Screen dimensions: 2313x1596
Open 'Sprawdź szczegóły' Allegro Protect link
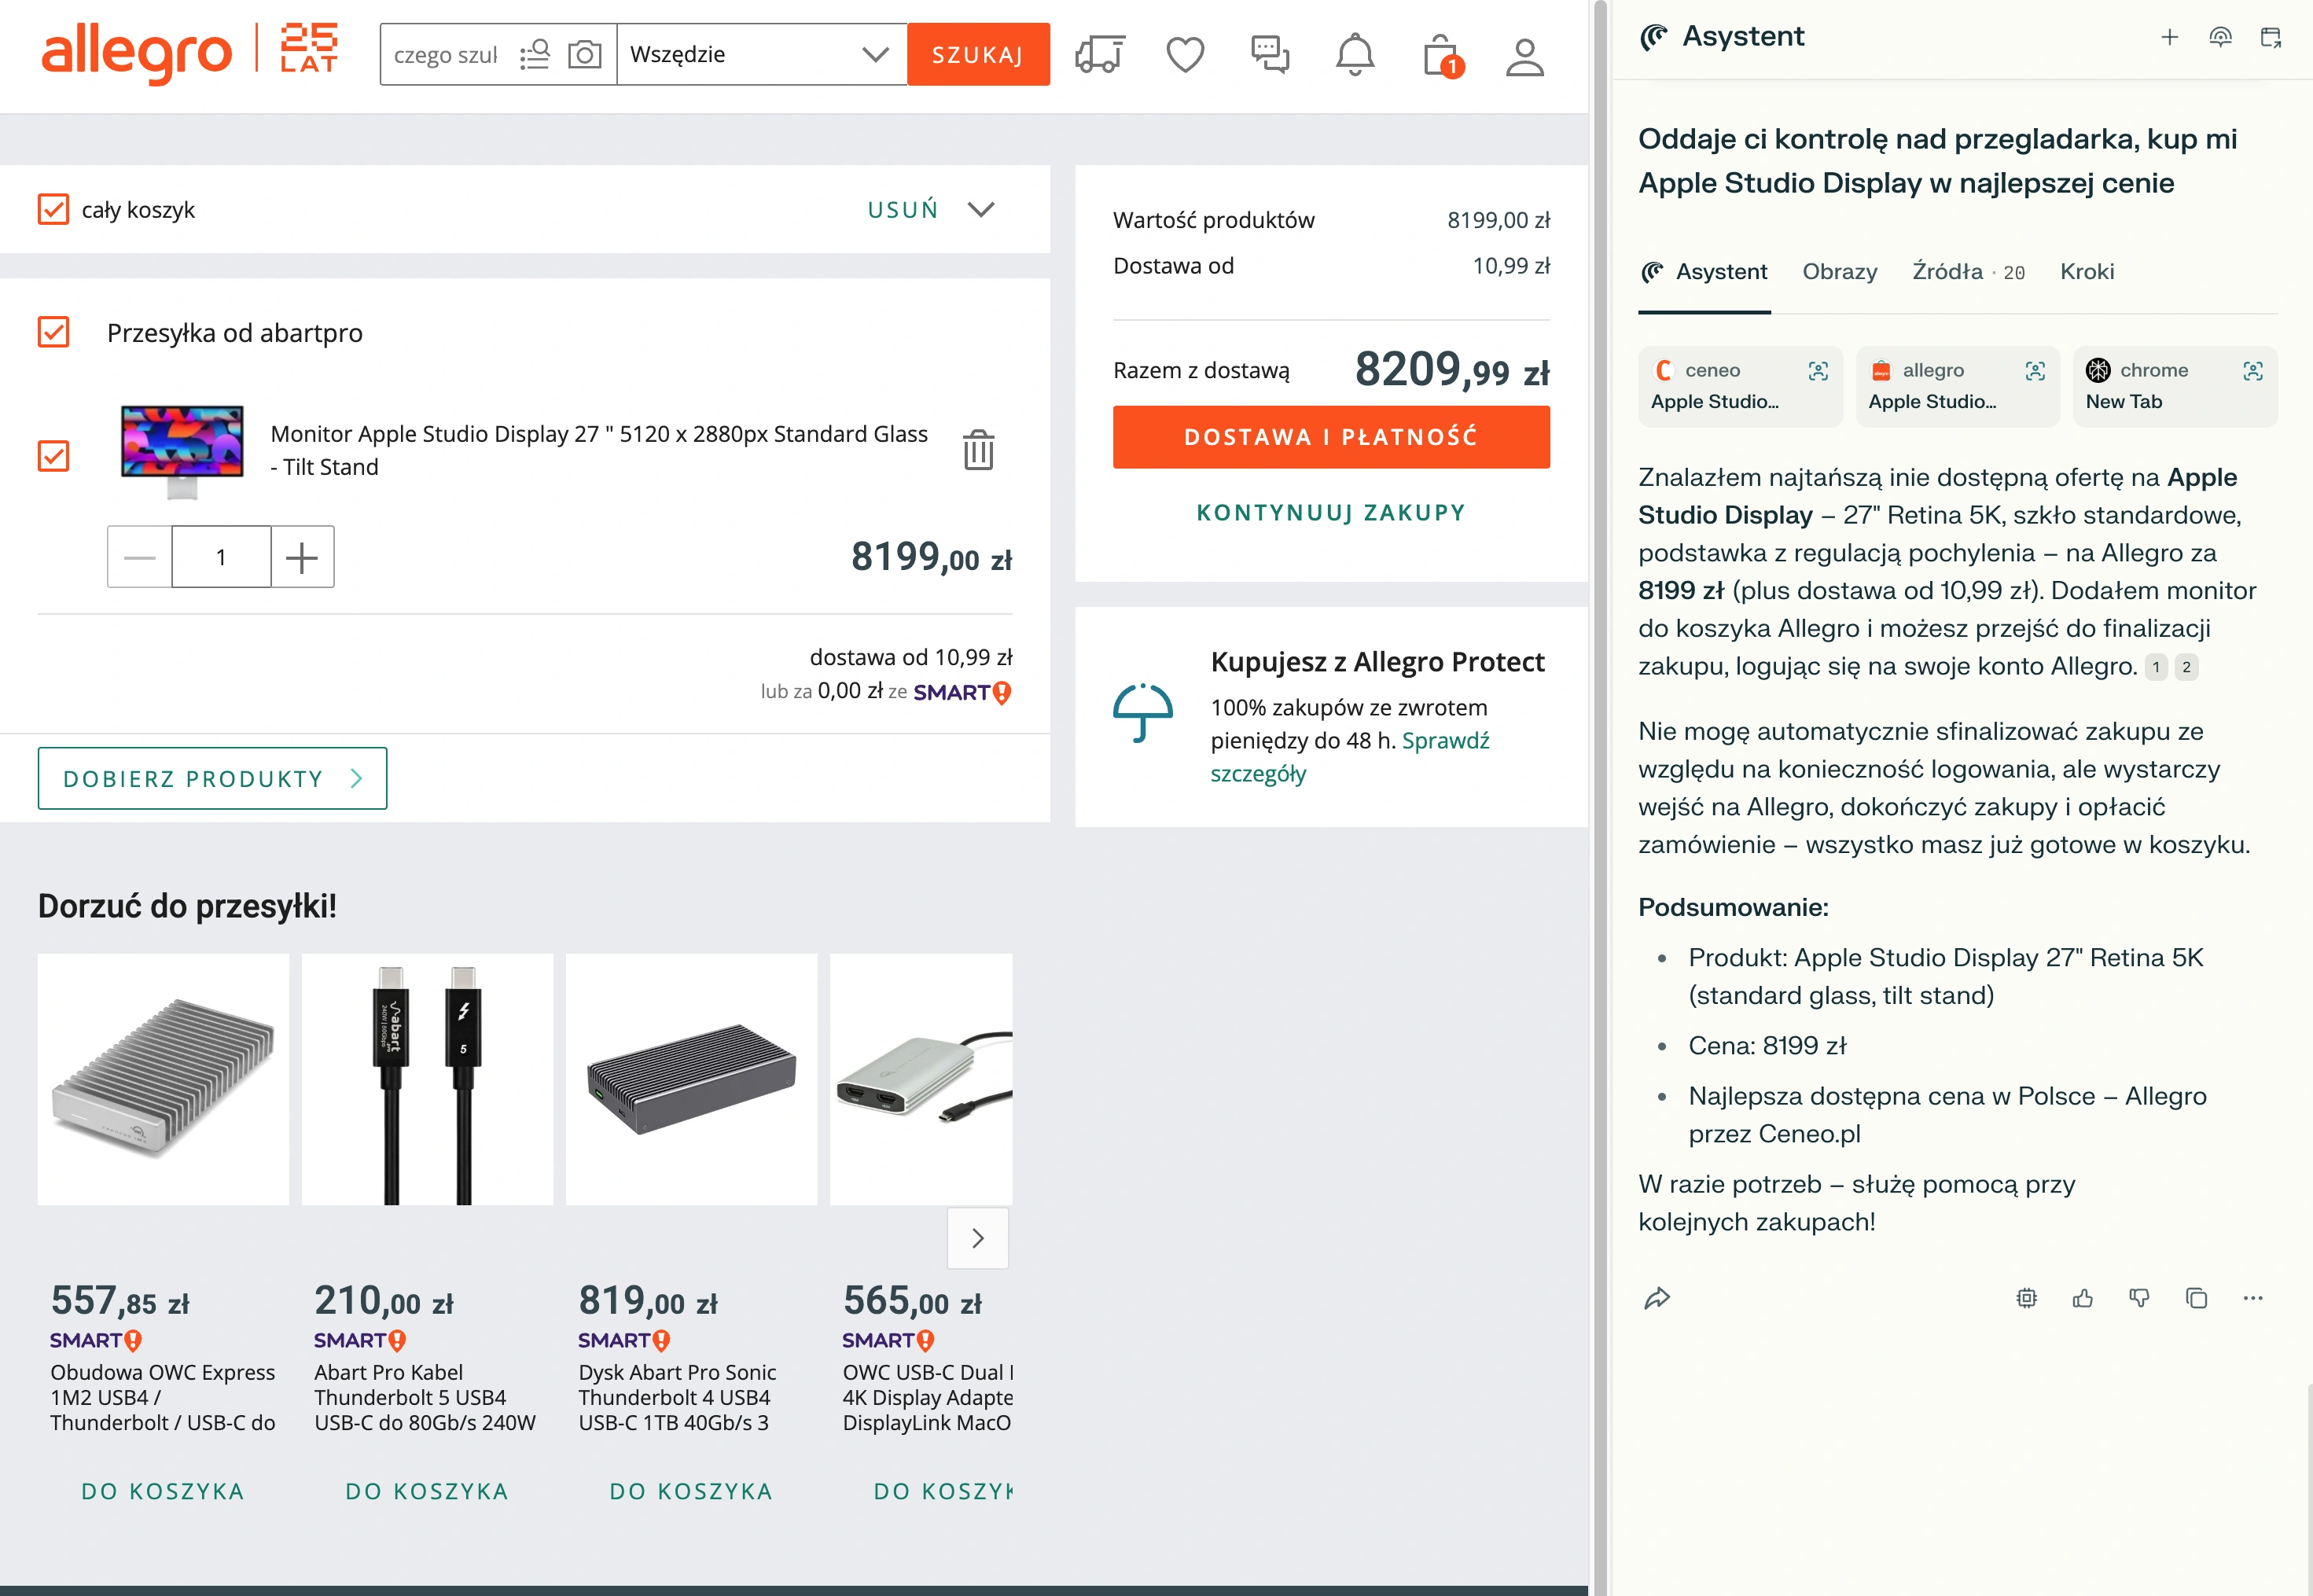point(1350,757)
